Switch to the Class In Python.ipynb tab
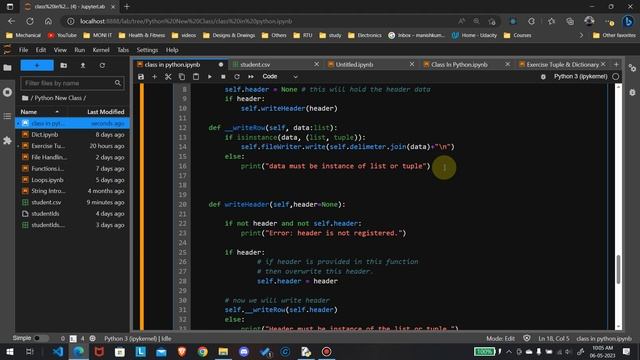This screenshot has height=360, width=640. click(x=459, y=64)
